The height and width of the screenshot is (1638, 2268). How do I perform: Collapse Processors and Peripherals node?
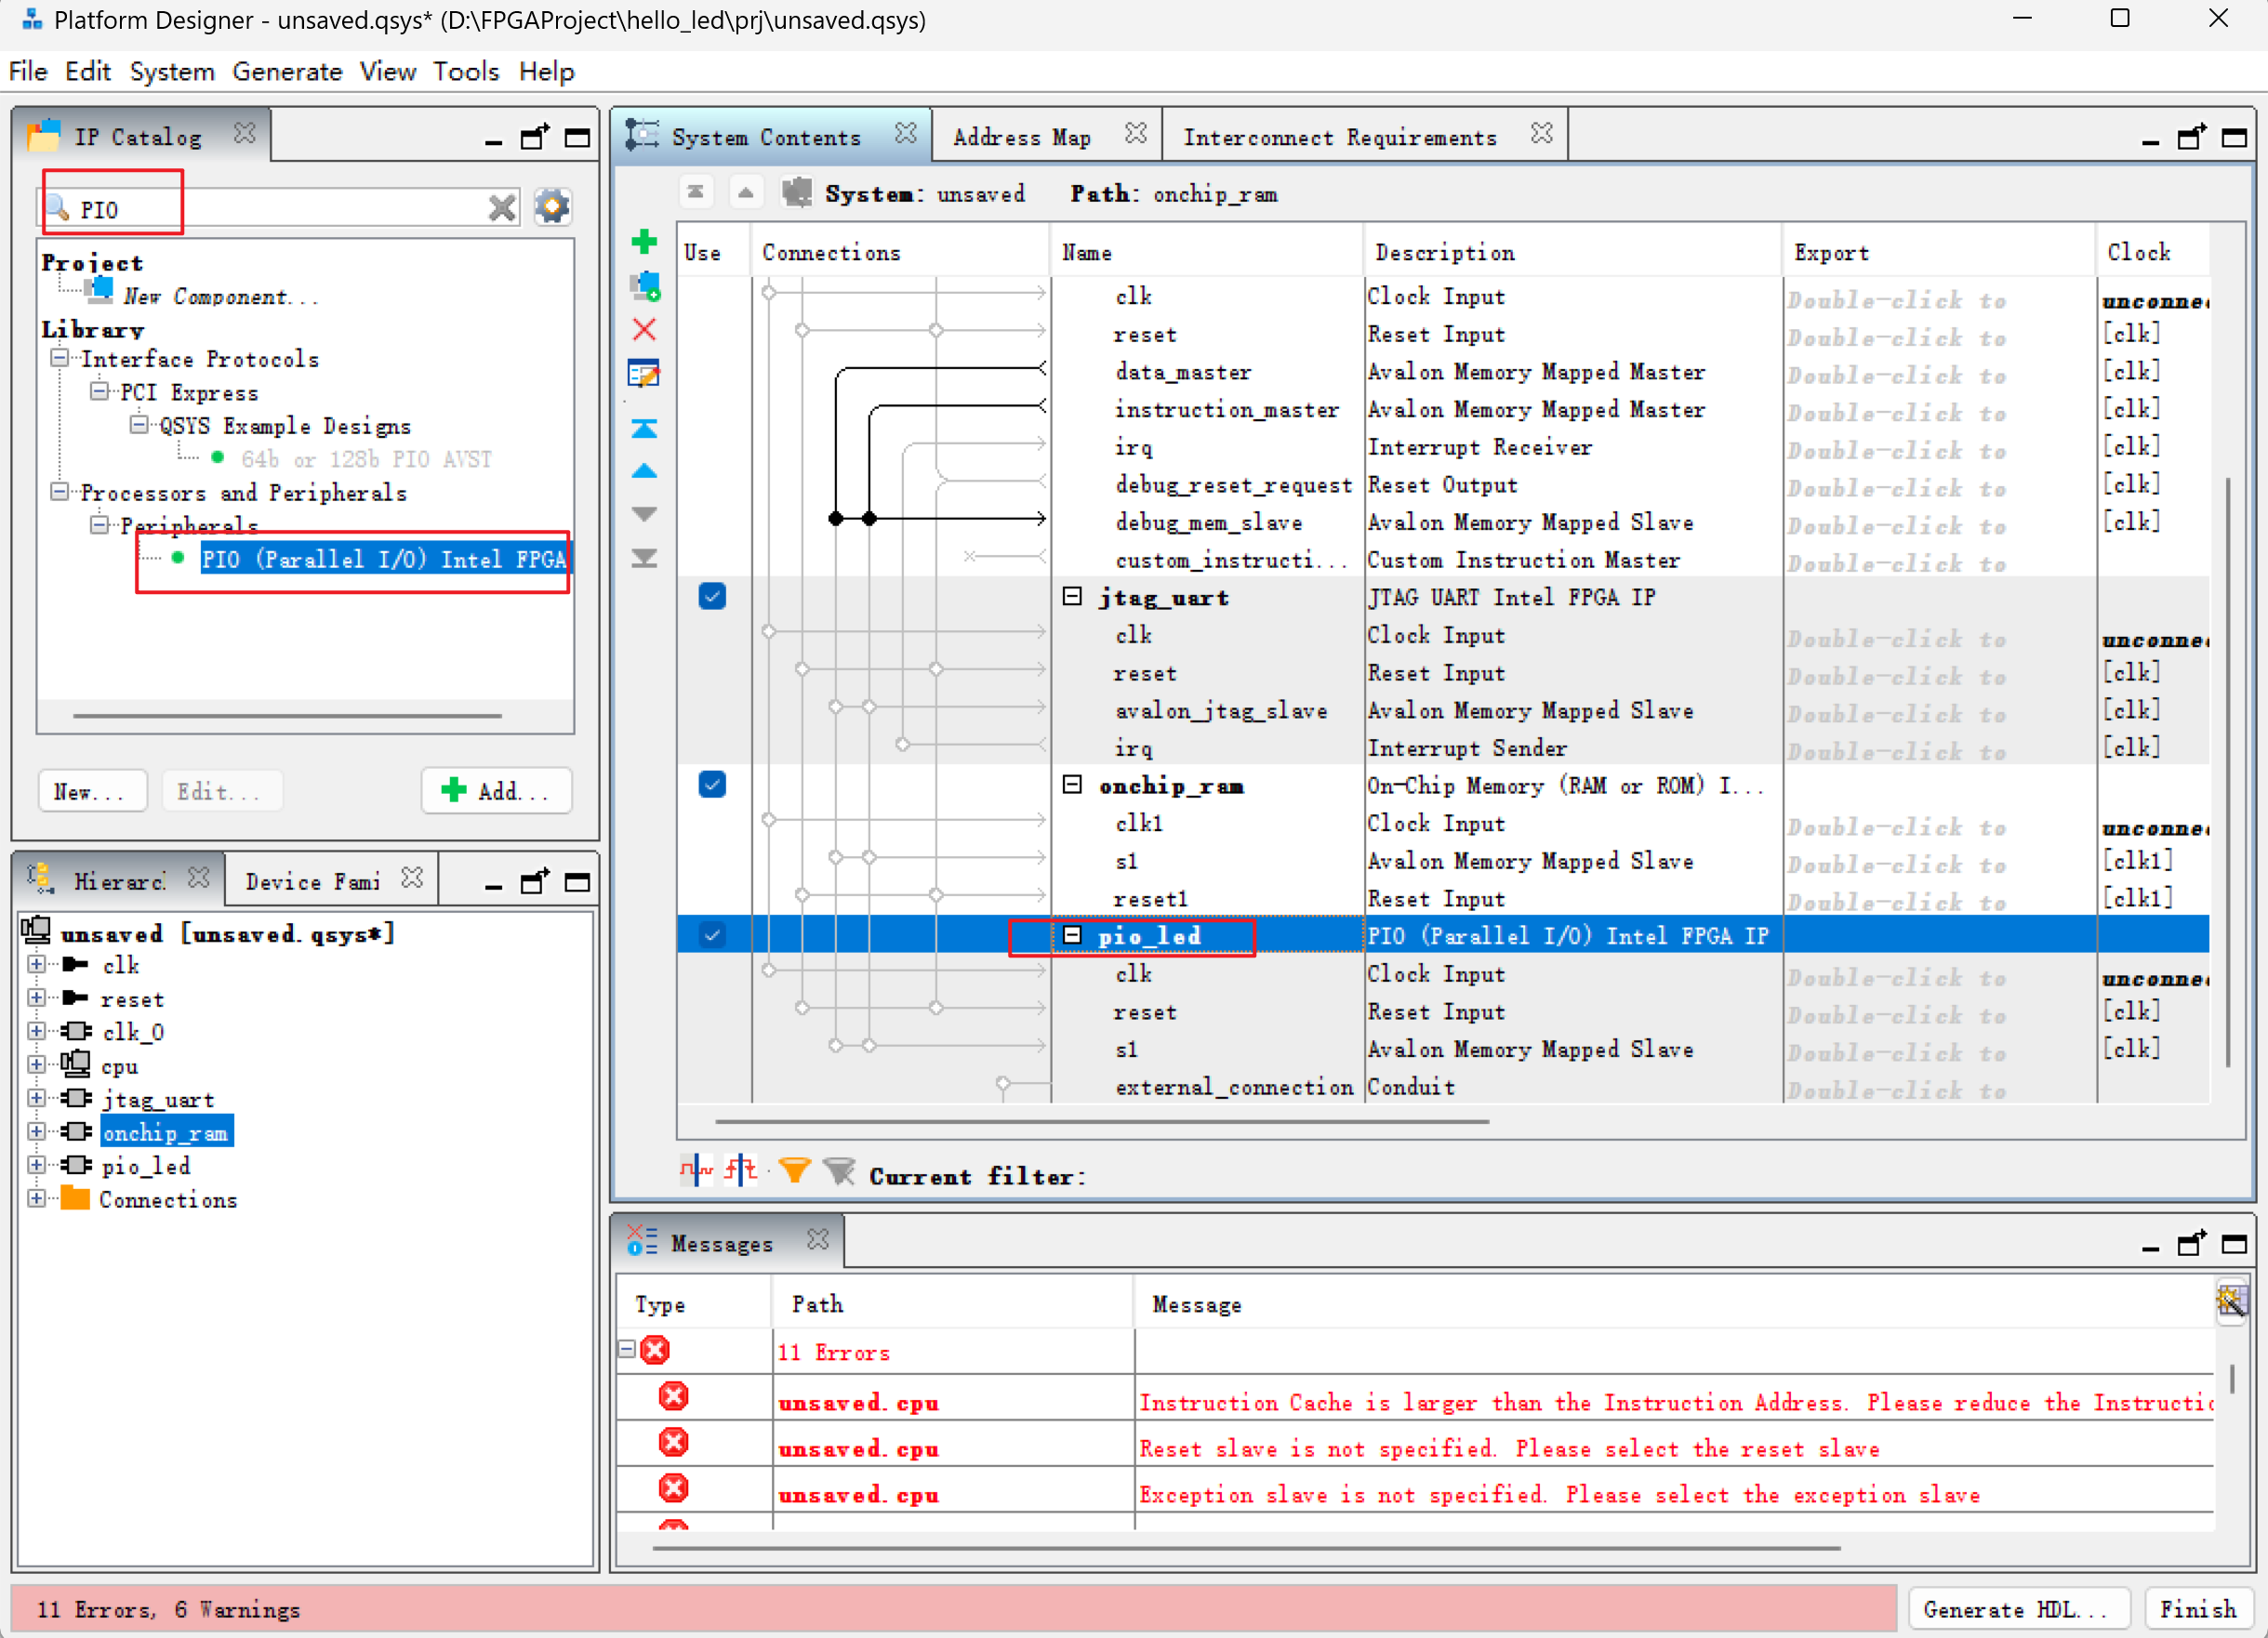click(60, 491)
